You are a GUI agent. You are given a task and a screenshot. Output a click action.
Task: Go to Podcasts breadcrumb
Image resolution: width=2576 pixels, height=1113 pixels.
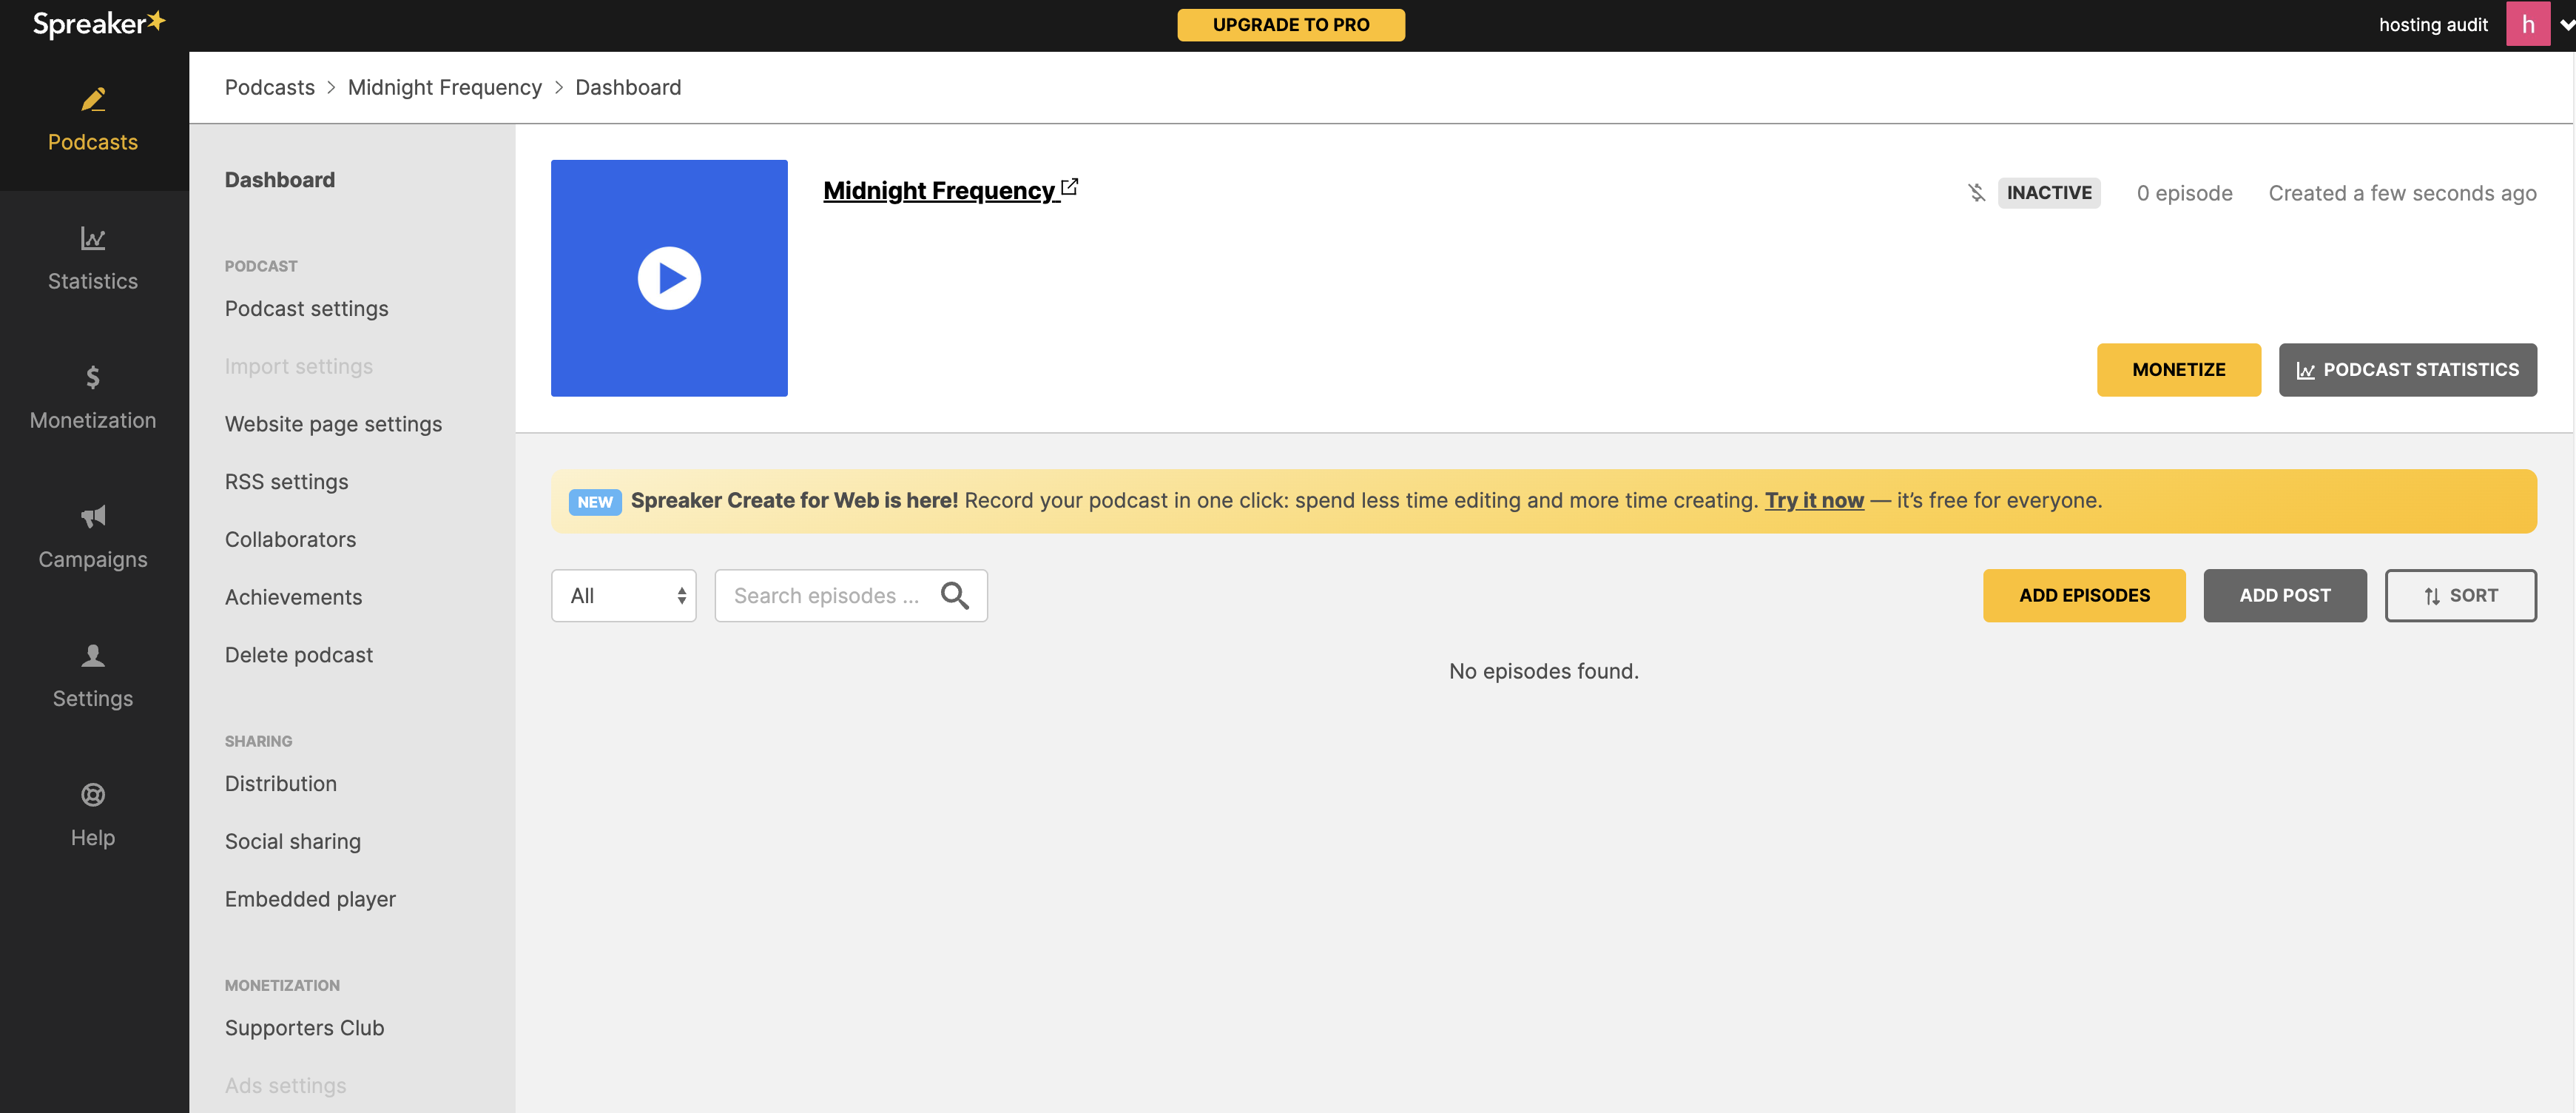[269, 87]
